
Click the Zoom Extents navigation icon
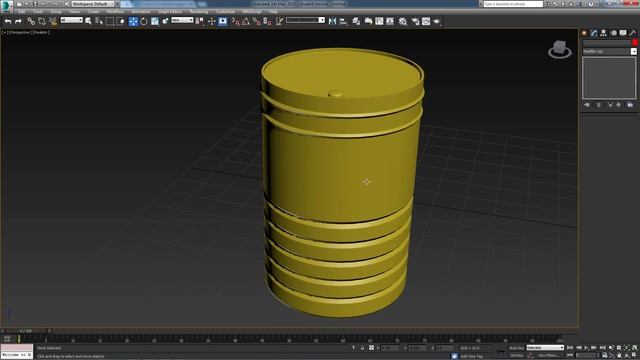pyautogui.click(x=627, y=348)
